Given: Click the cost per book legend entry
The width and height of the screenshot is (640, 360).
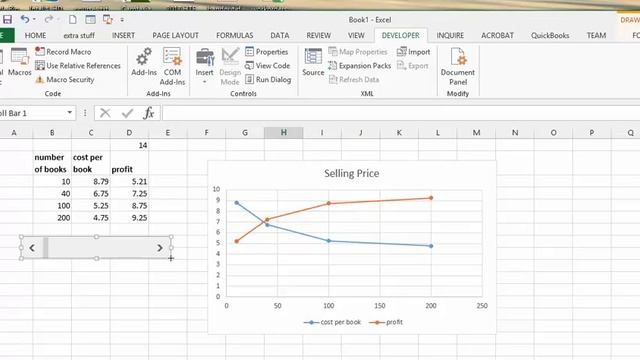Looking at the screenshot, I should point(333,322).
